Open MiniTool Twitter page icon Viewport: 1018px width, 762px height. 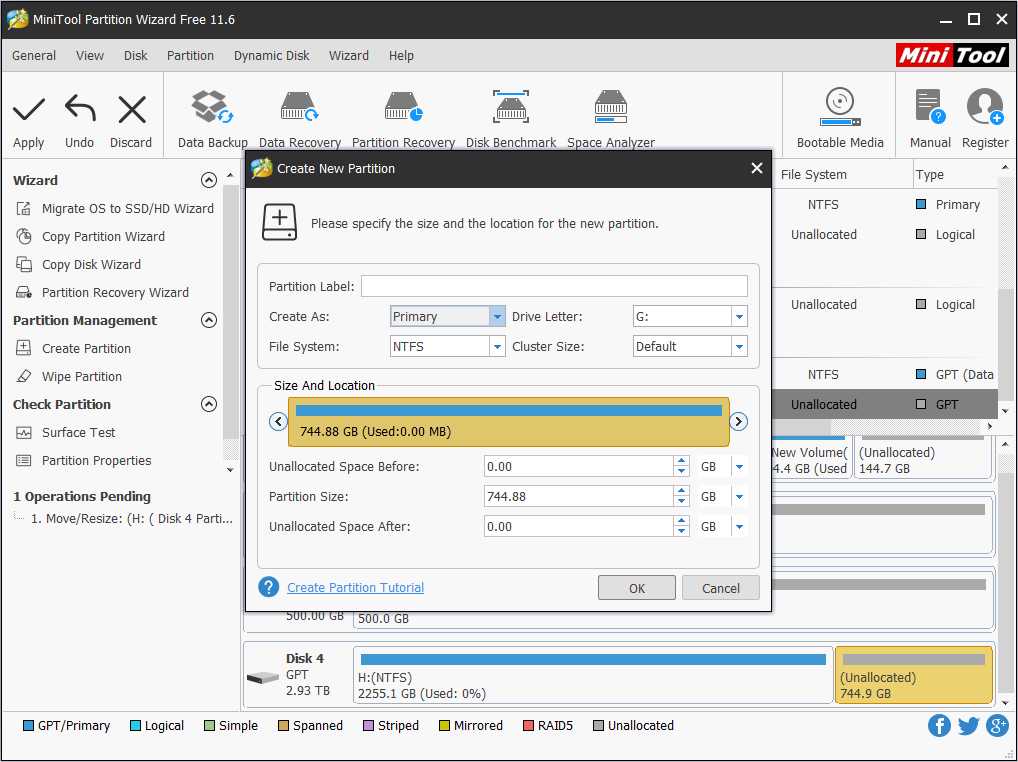(968, 726)
